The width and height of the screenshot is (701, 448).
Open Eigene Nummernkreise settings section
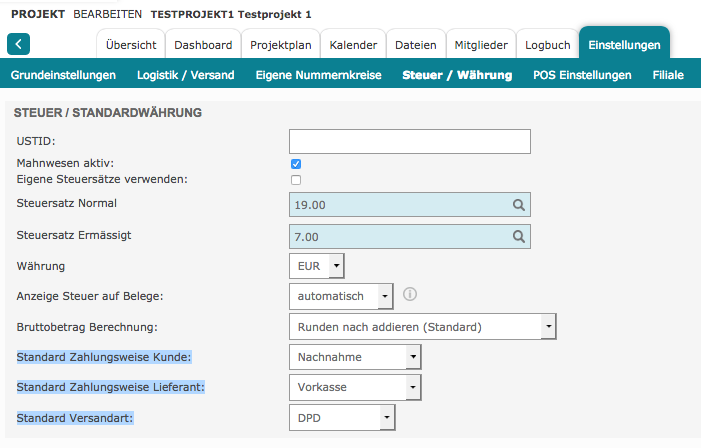point(318,75)
